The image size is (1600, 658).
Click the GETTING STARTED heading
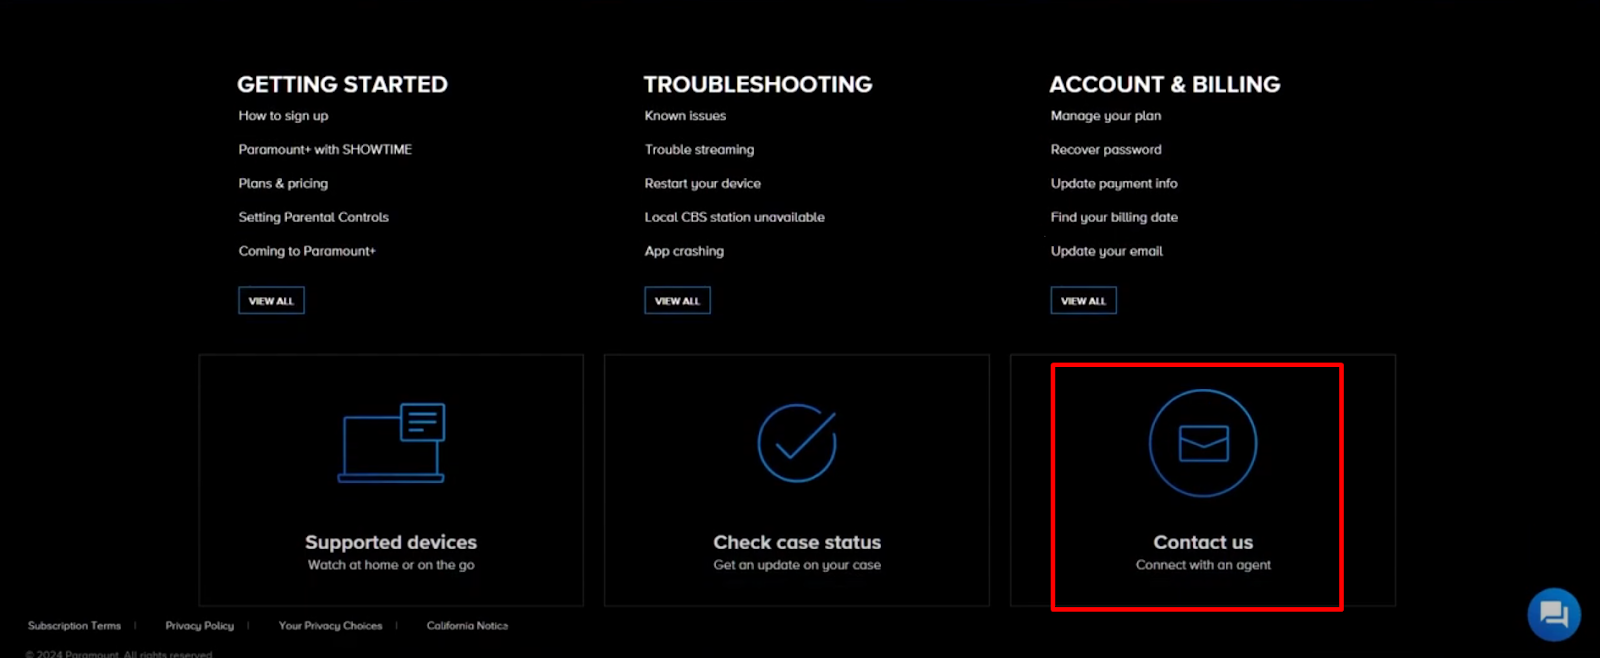pyautogui.click(x=342, y=85)
